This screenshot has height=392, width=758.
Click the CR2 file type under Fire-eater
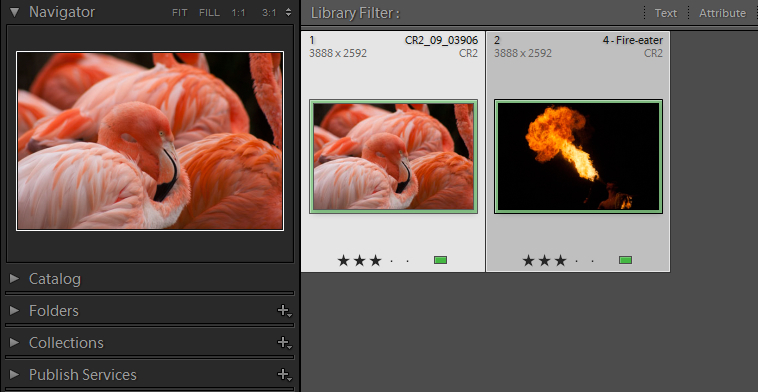click(653, 53)
